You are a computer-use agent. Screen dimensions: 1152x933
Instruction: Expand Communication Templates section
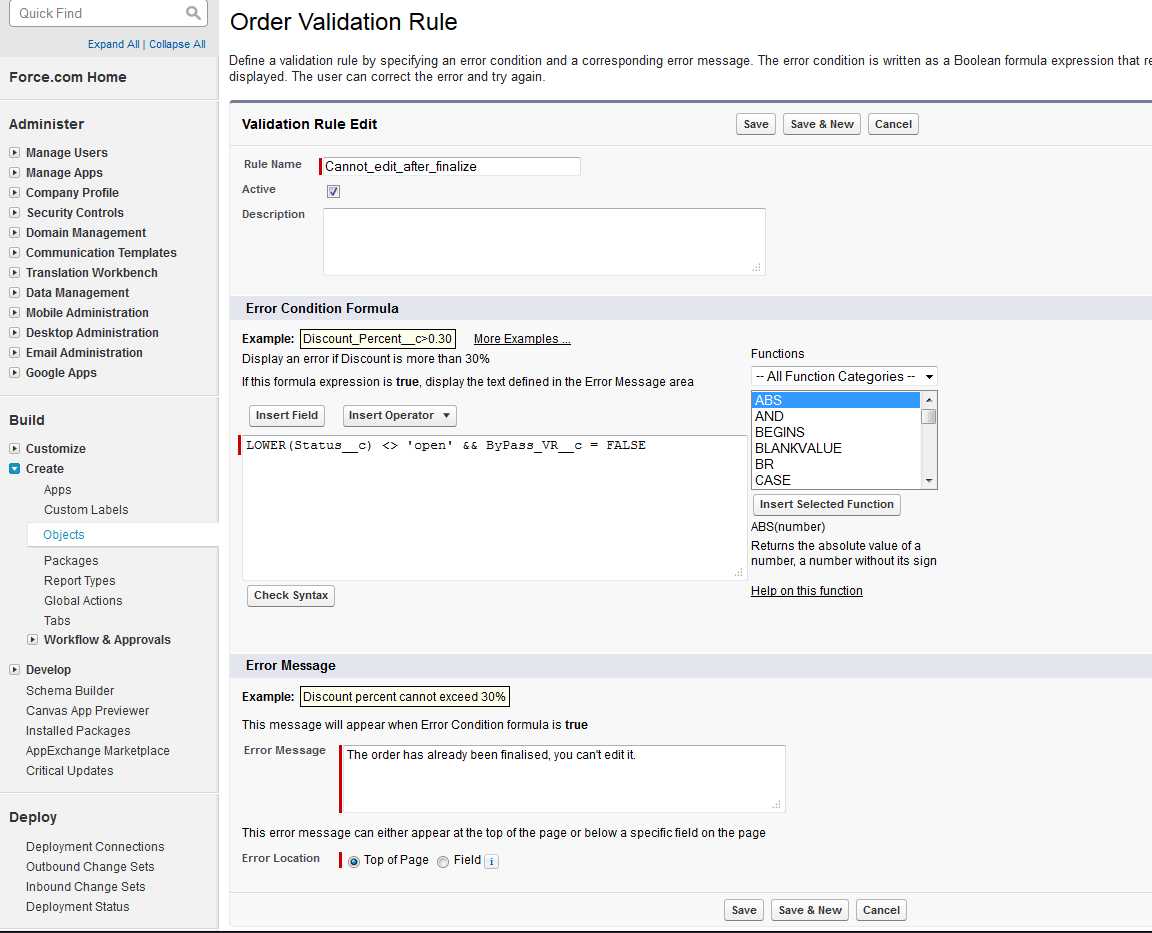[x=14, y=252]
